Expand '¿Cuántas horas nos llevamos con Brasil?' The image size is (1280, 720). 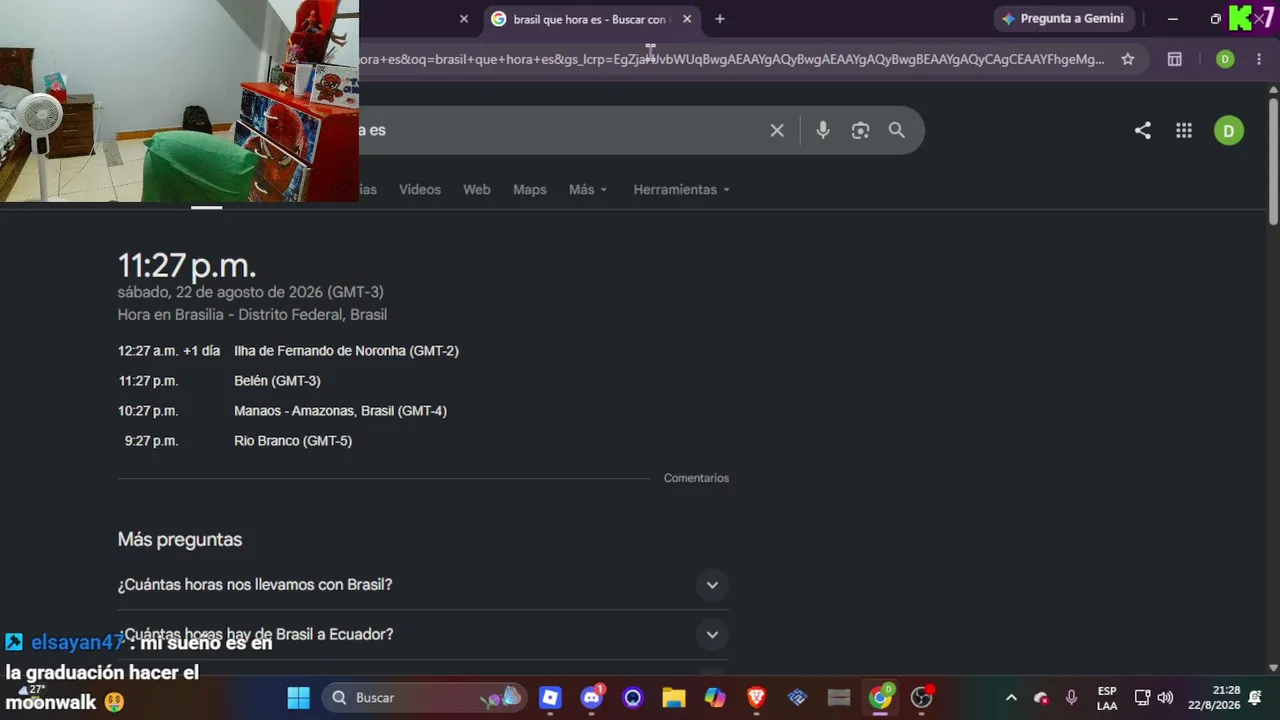click(423, 585)
